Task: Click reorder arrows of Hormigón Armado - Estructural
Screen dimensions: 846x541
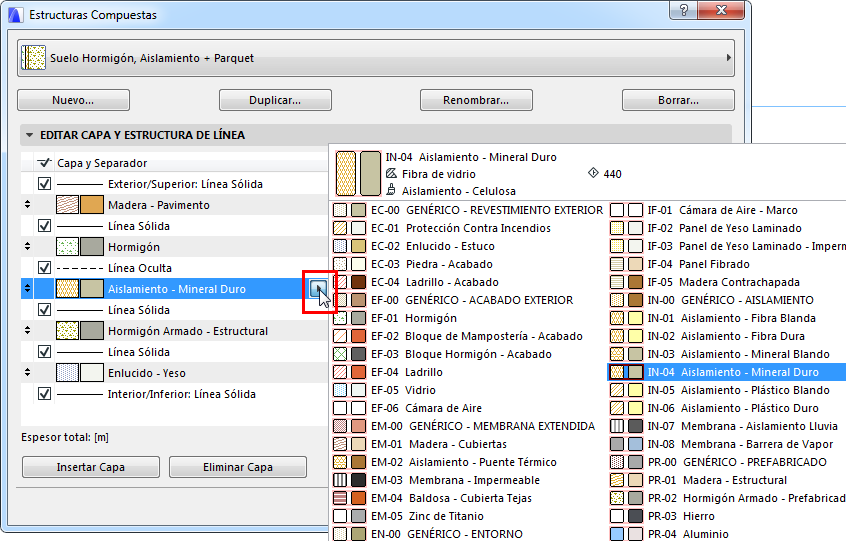Action: click(28, 331)
